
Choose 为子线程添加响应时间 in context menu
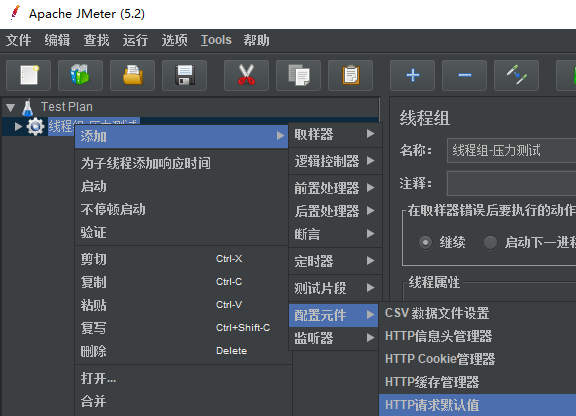pos(181,163)
